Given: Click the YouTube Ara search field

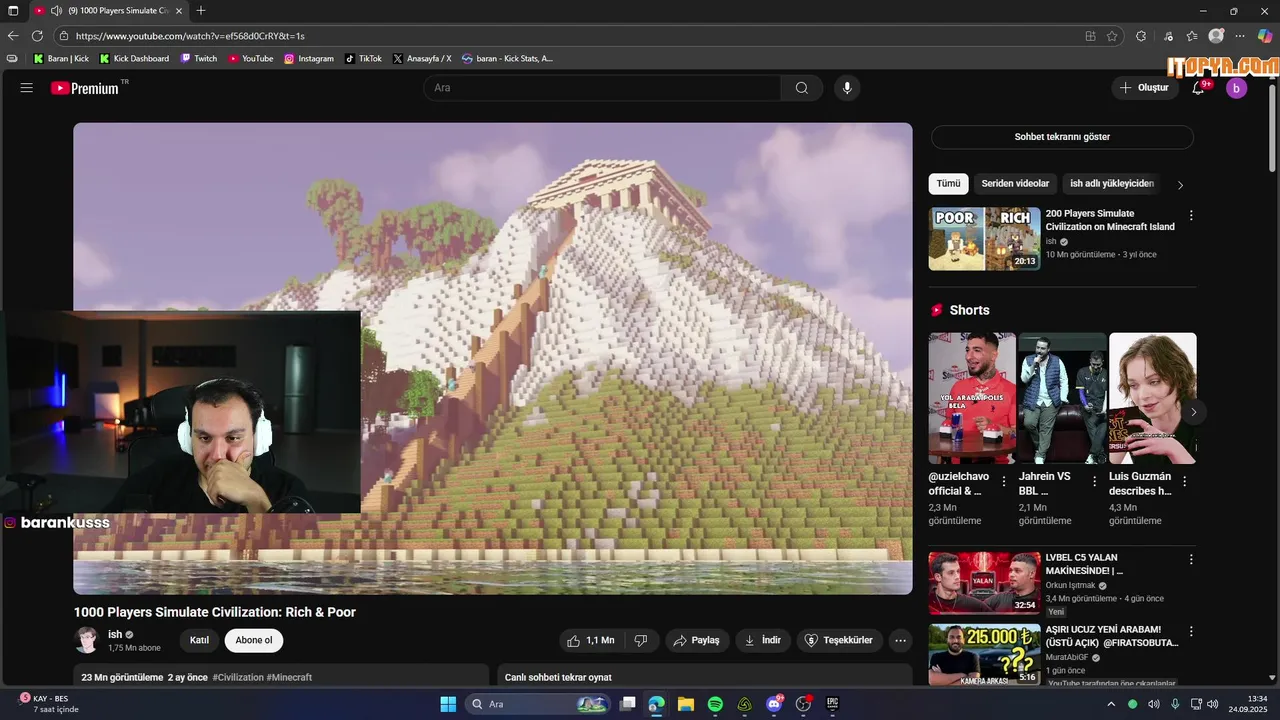Looking at the screenshot, I should coord(602,88).
